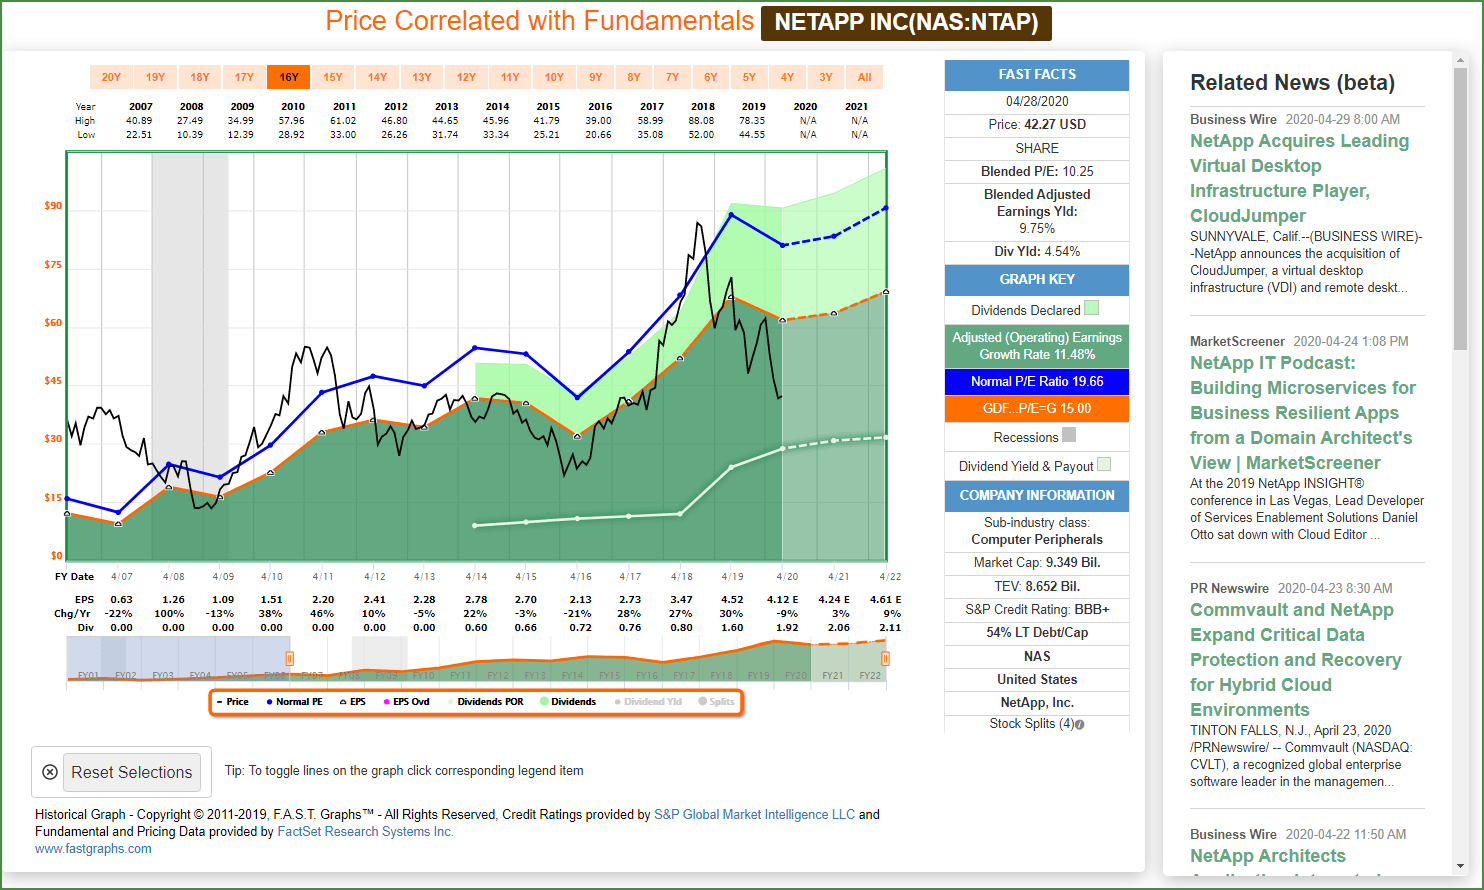Click the Dividend Yield & Payout swatch
1484x890 pixels.
pos(1104,464)
